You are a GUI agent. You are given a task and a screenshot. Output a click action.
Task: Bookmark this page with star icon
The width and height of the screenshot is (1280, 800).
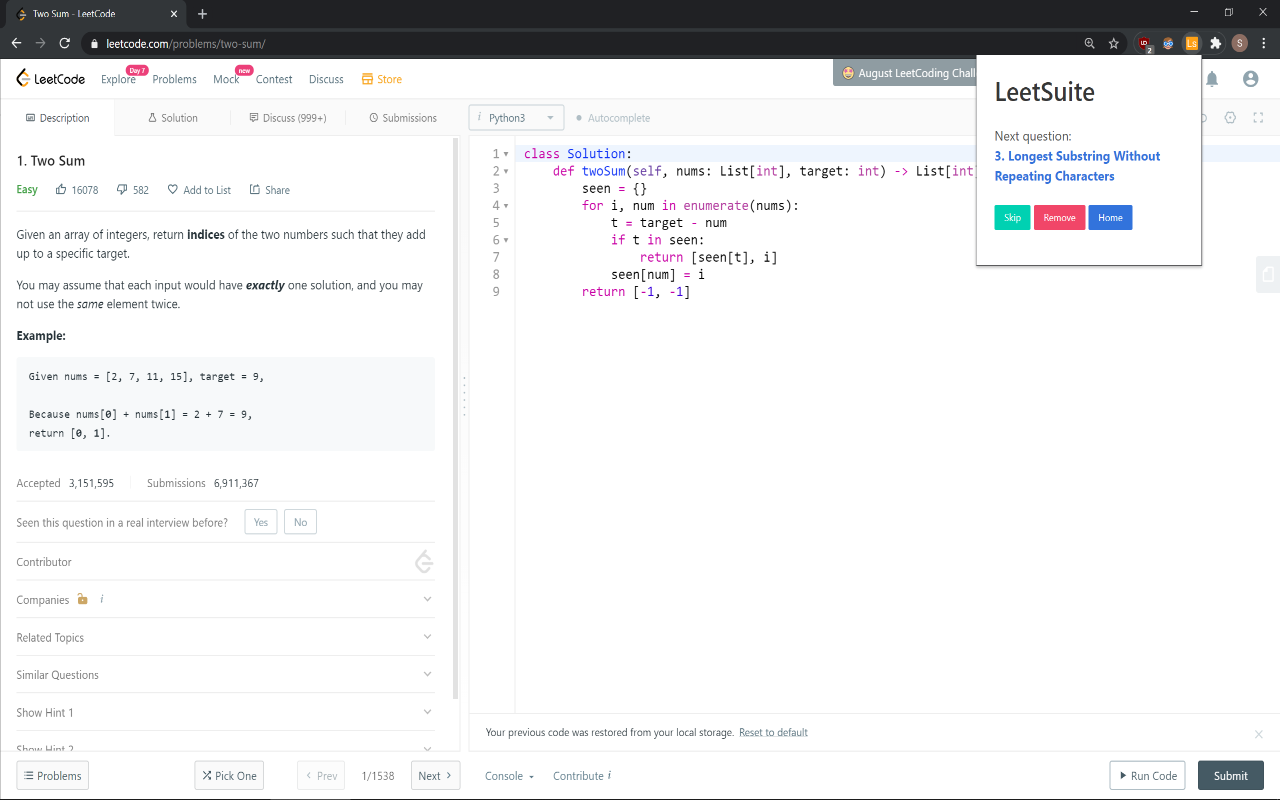tap(1113, 44)
